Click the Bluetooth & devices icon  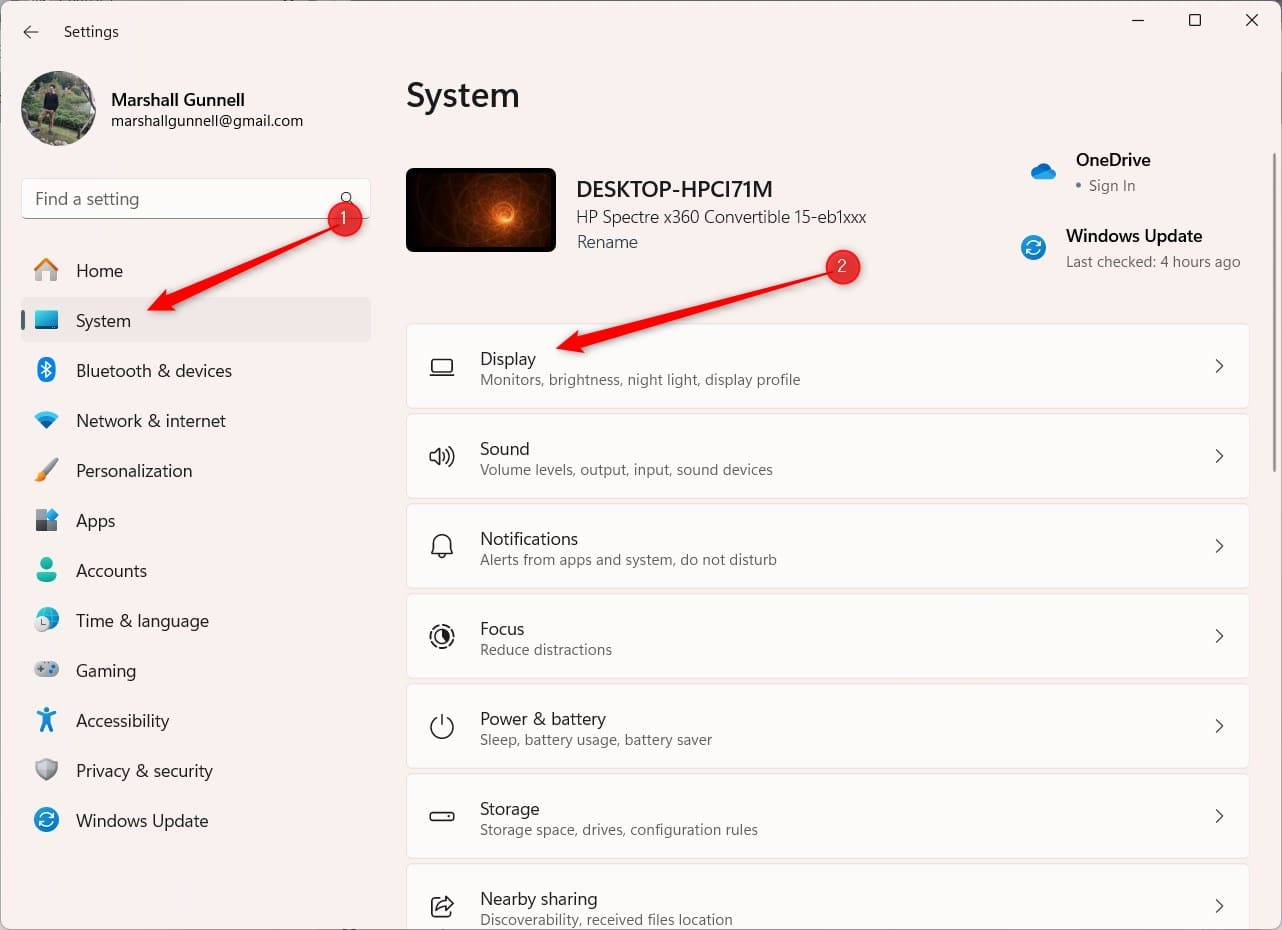coord(46,370)
